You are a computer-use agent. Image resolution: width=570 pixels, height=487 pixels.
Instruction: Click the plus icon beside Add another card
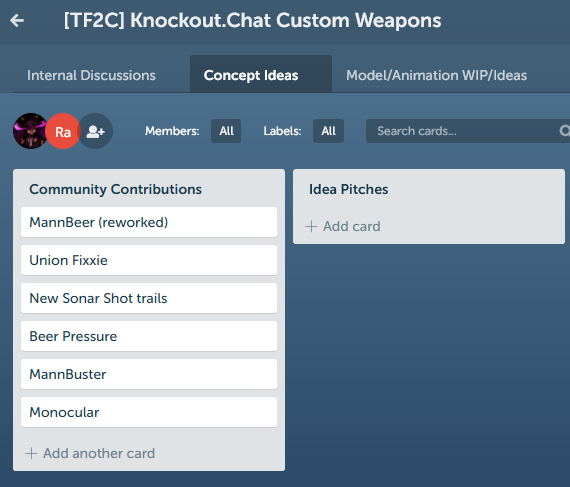pos(31,453)
